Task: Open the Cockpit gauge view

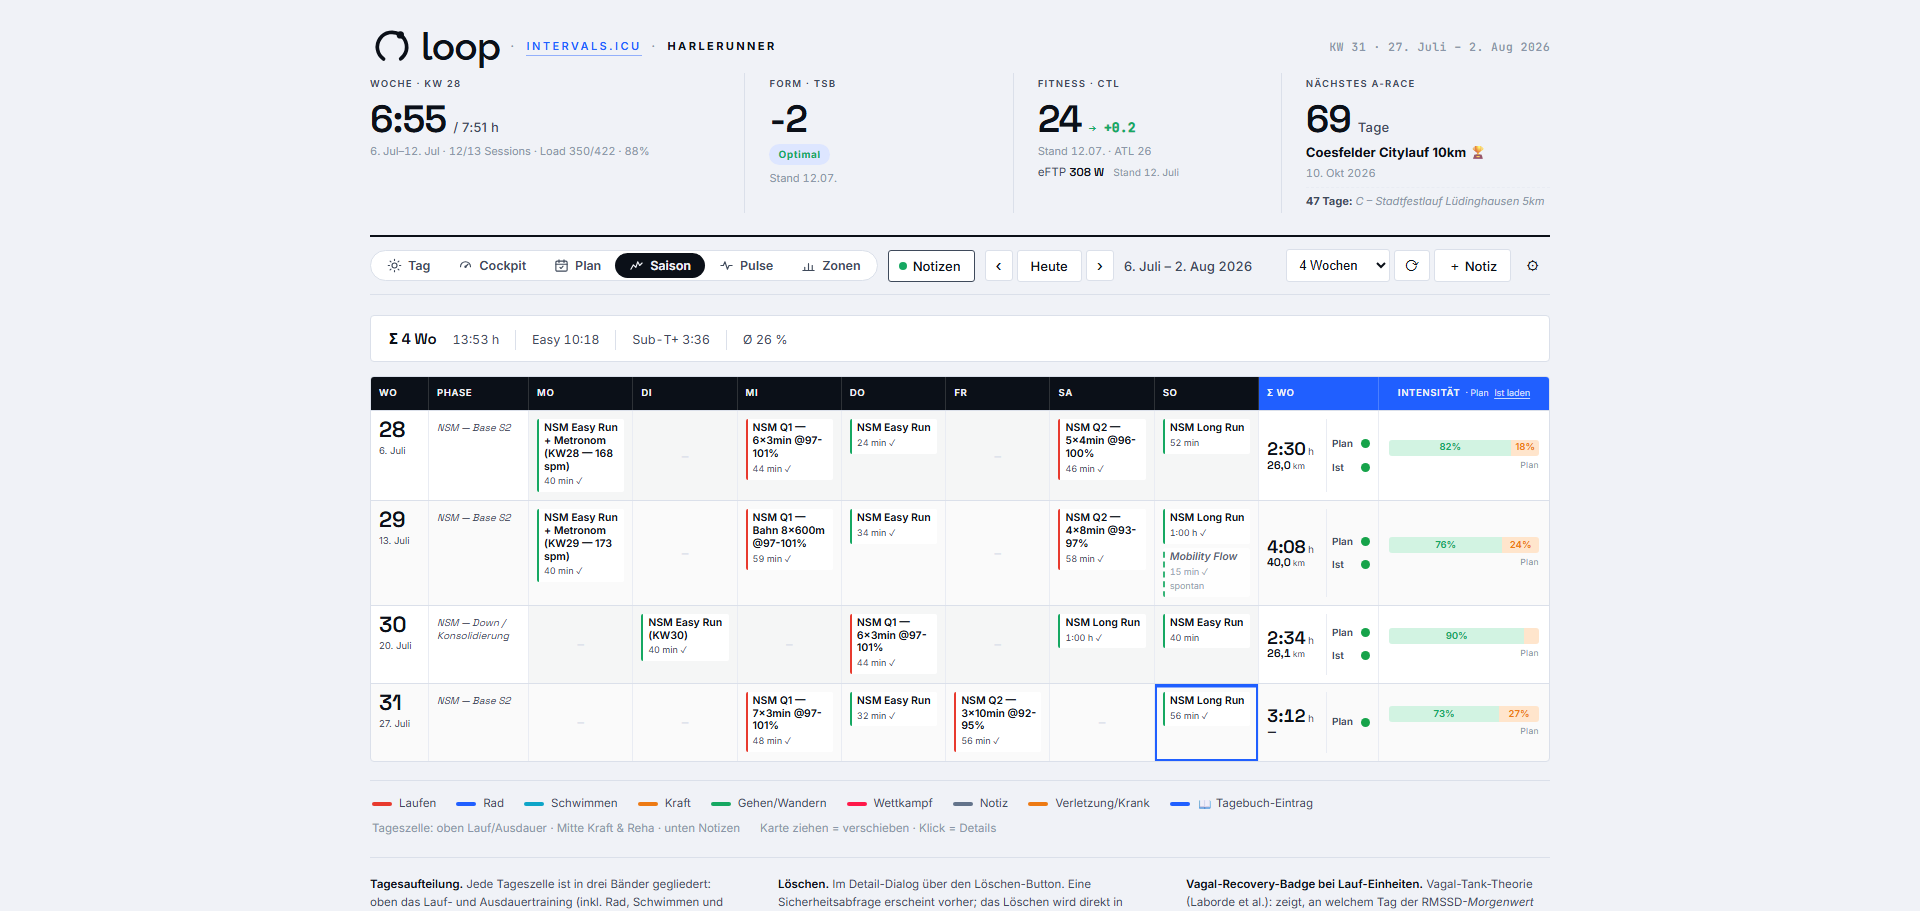Action: (493, 266)
